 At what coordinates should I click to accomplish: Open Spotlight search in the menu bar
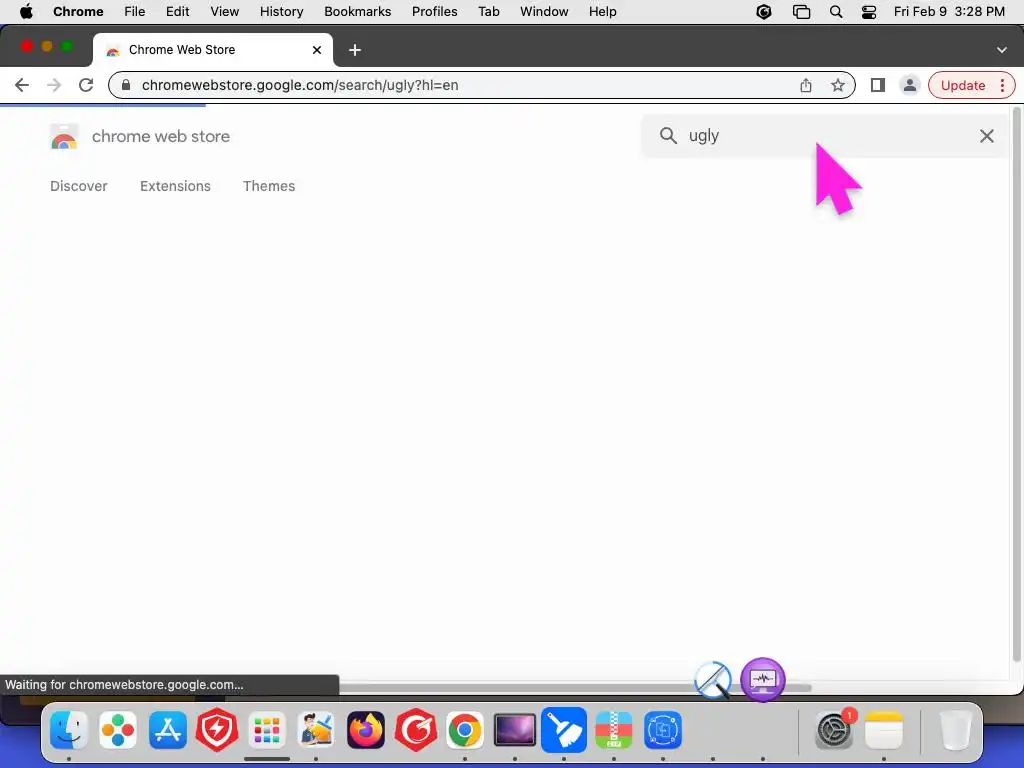[x=836, y=12]
